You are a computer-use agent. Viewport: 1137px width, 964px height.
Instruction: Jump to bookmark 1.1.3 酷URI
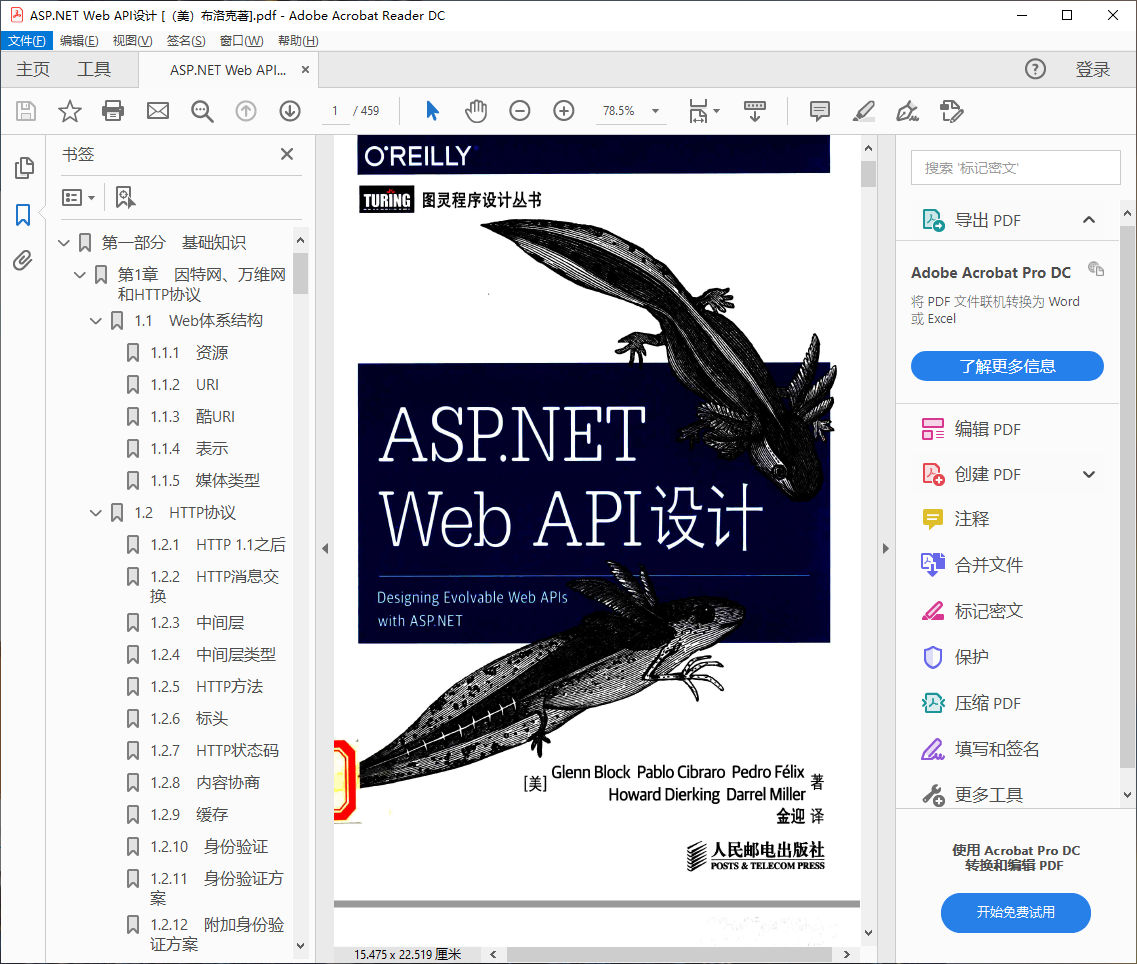click(192, 417)
